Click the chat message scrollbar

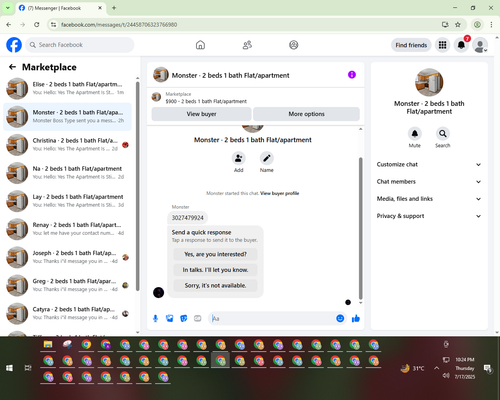click(x=360, y=228)
